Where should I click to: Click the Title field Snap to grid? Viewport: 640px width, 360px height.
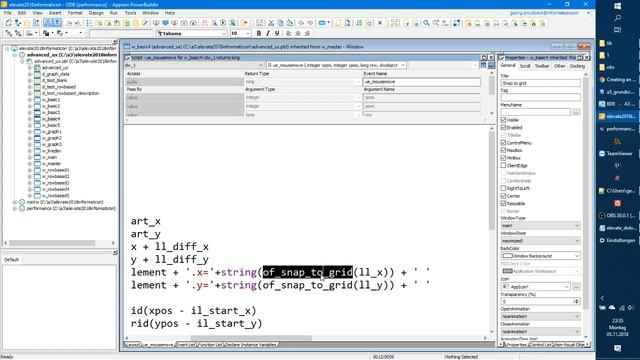(540, 83)
